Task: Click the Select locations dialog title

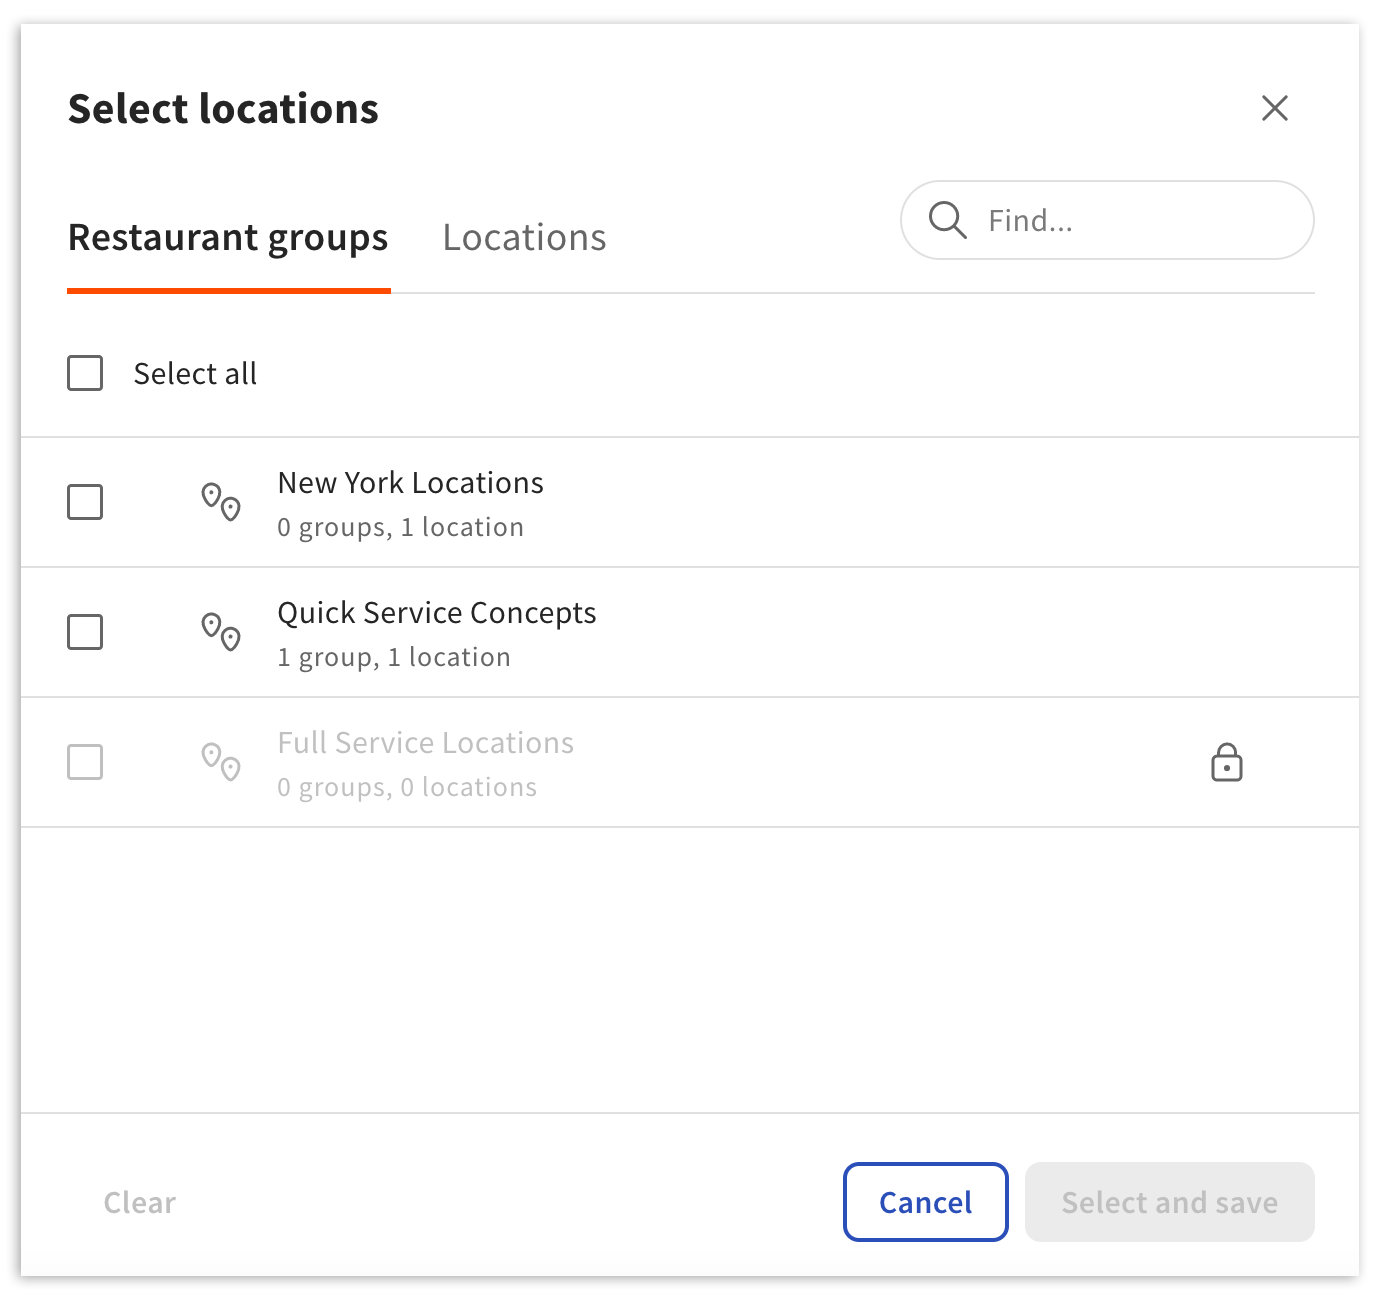Action: coord(223,108)
